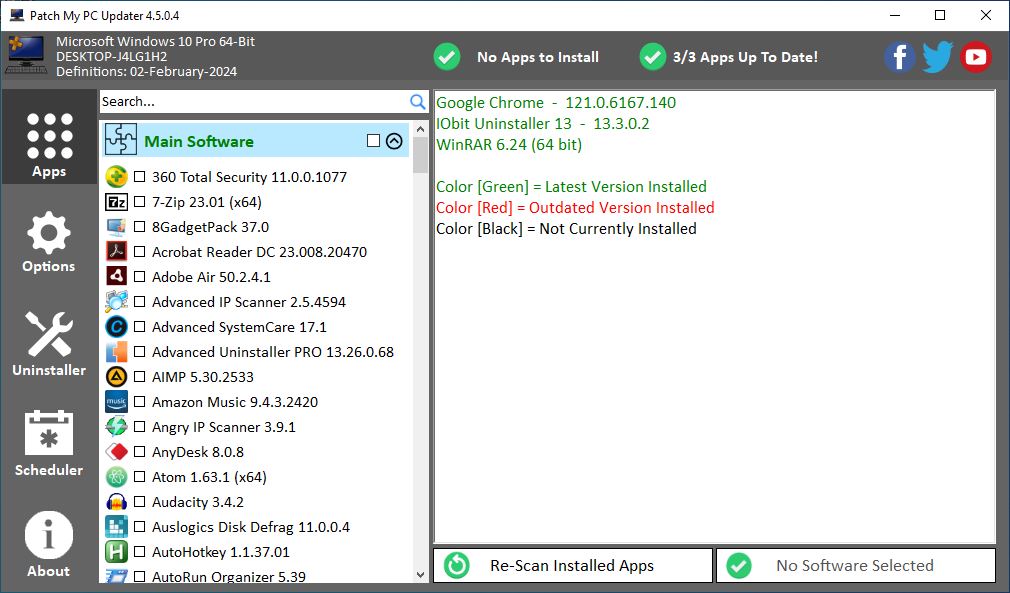Click the Atom app icon
The height and width of the screenshot is (593, 1010).
117,477
